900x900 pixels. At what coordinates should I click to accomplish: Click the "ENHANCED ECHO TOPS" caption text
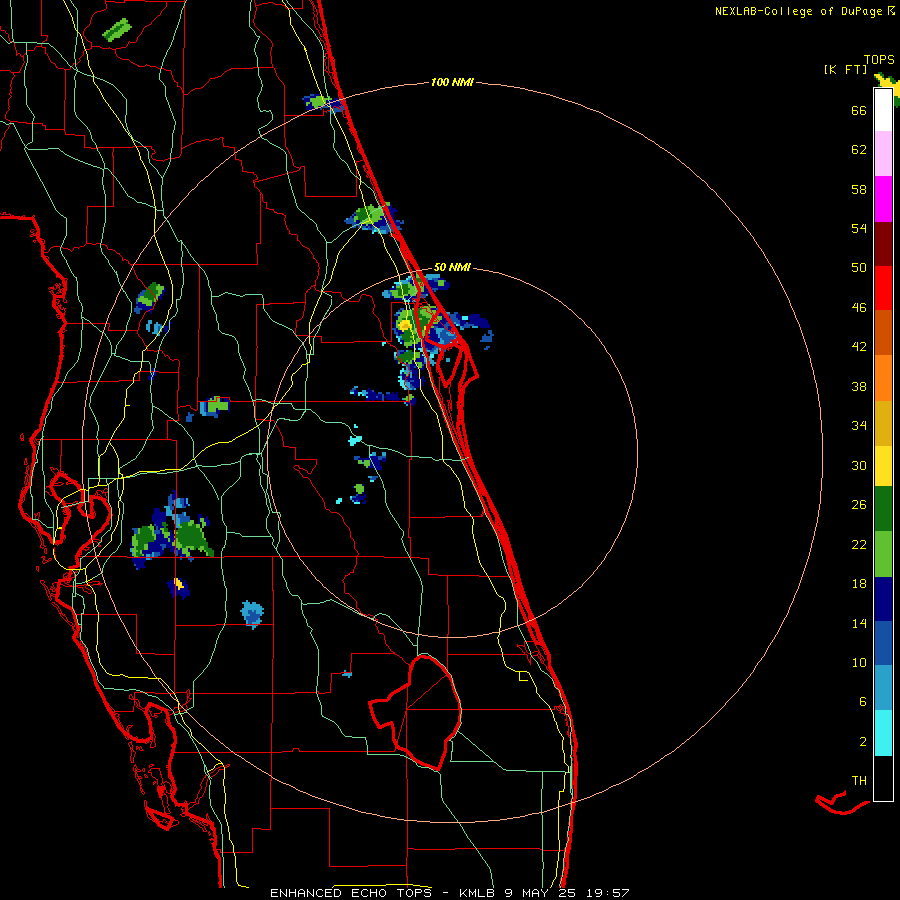click(x=351, y=893)
